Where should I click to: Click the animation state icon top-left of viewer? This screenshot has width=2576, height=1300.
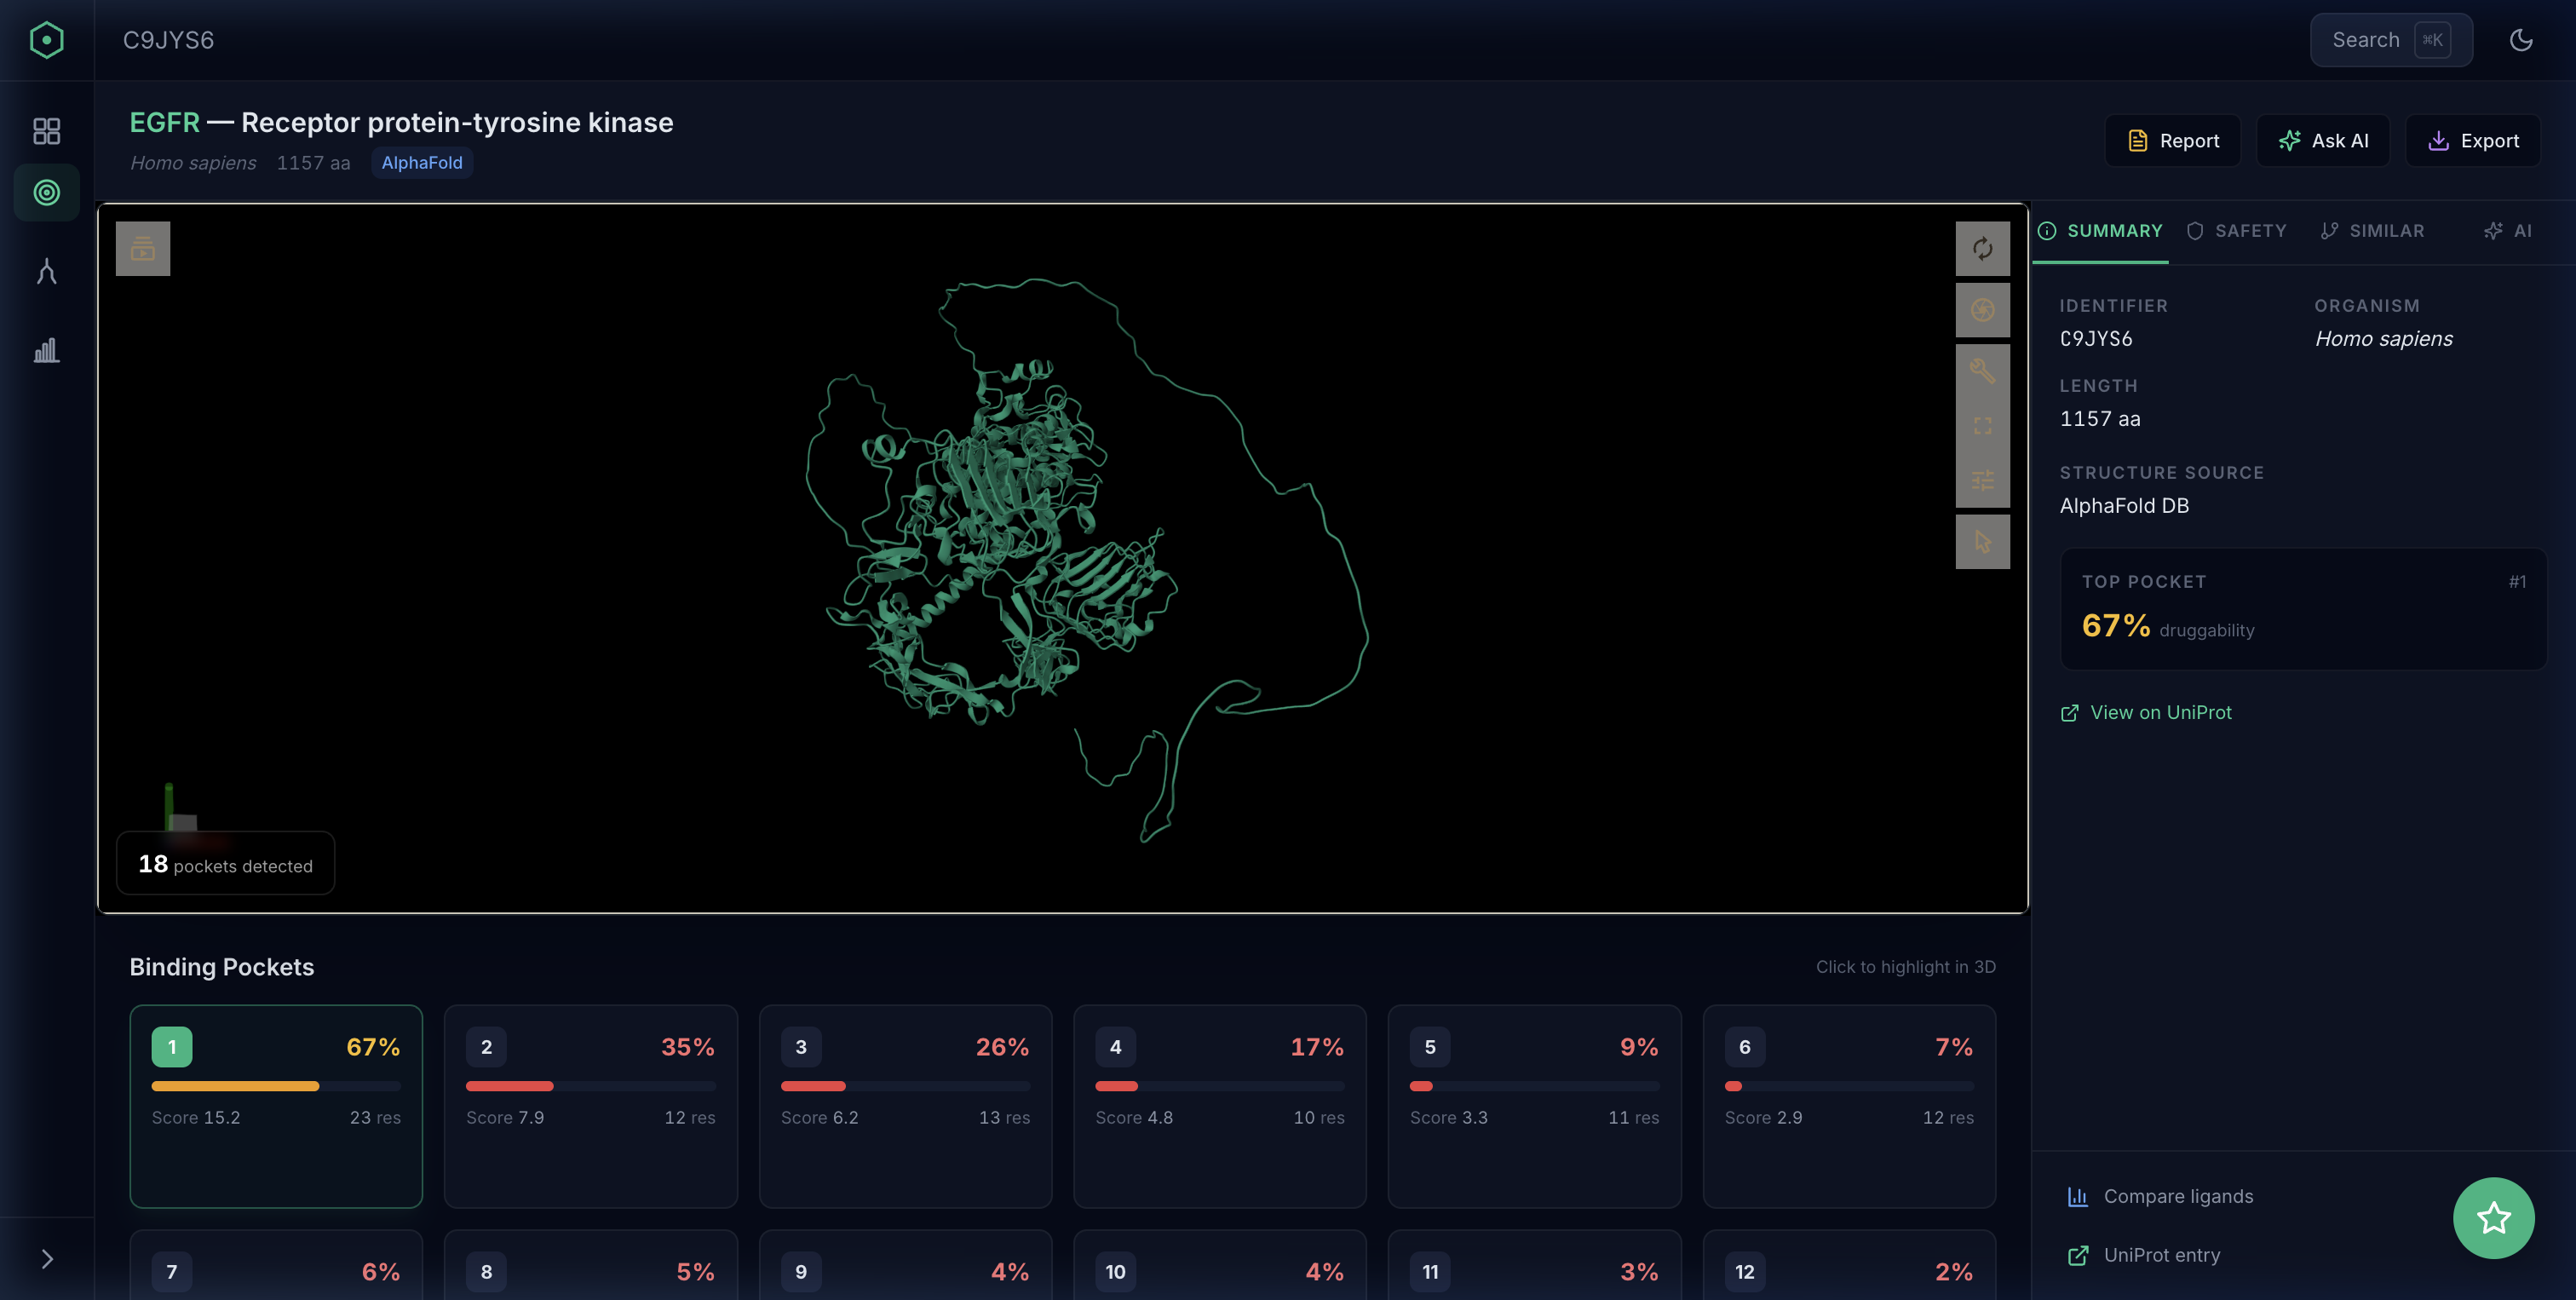pyautogui.click(x=143, y=248)
